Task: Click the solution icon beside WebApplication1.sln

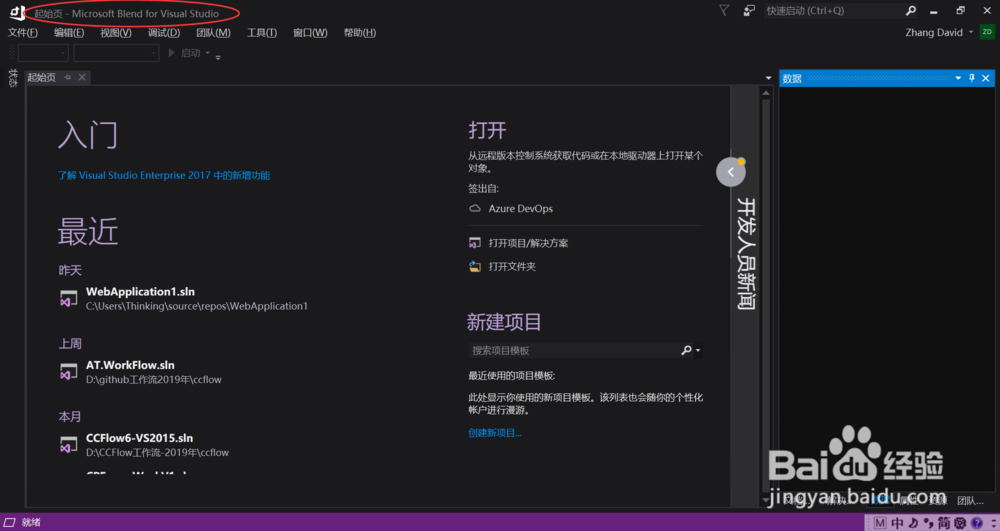Action: (x=68, y=298)
